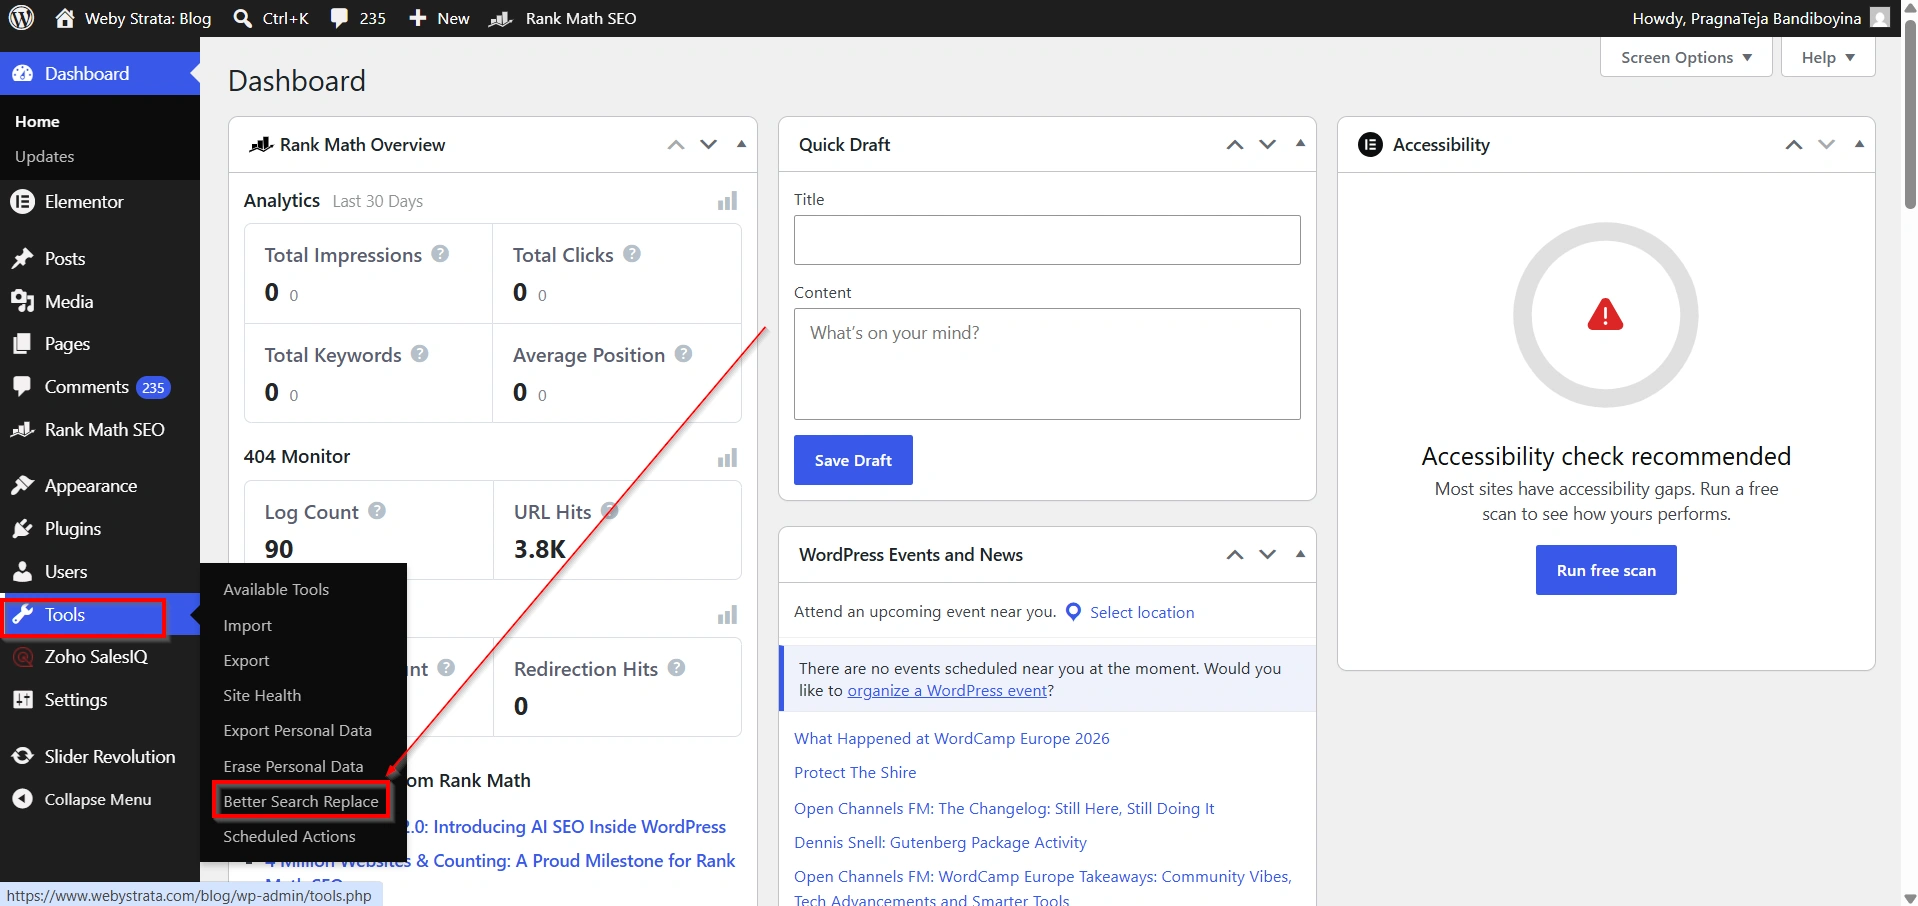
Task: Select Available Tools from Tools flyout
Action: 276,589
